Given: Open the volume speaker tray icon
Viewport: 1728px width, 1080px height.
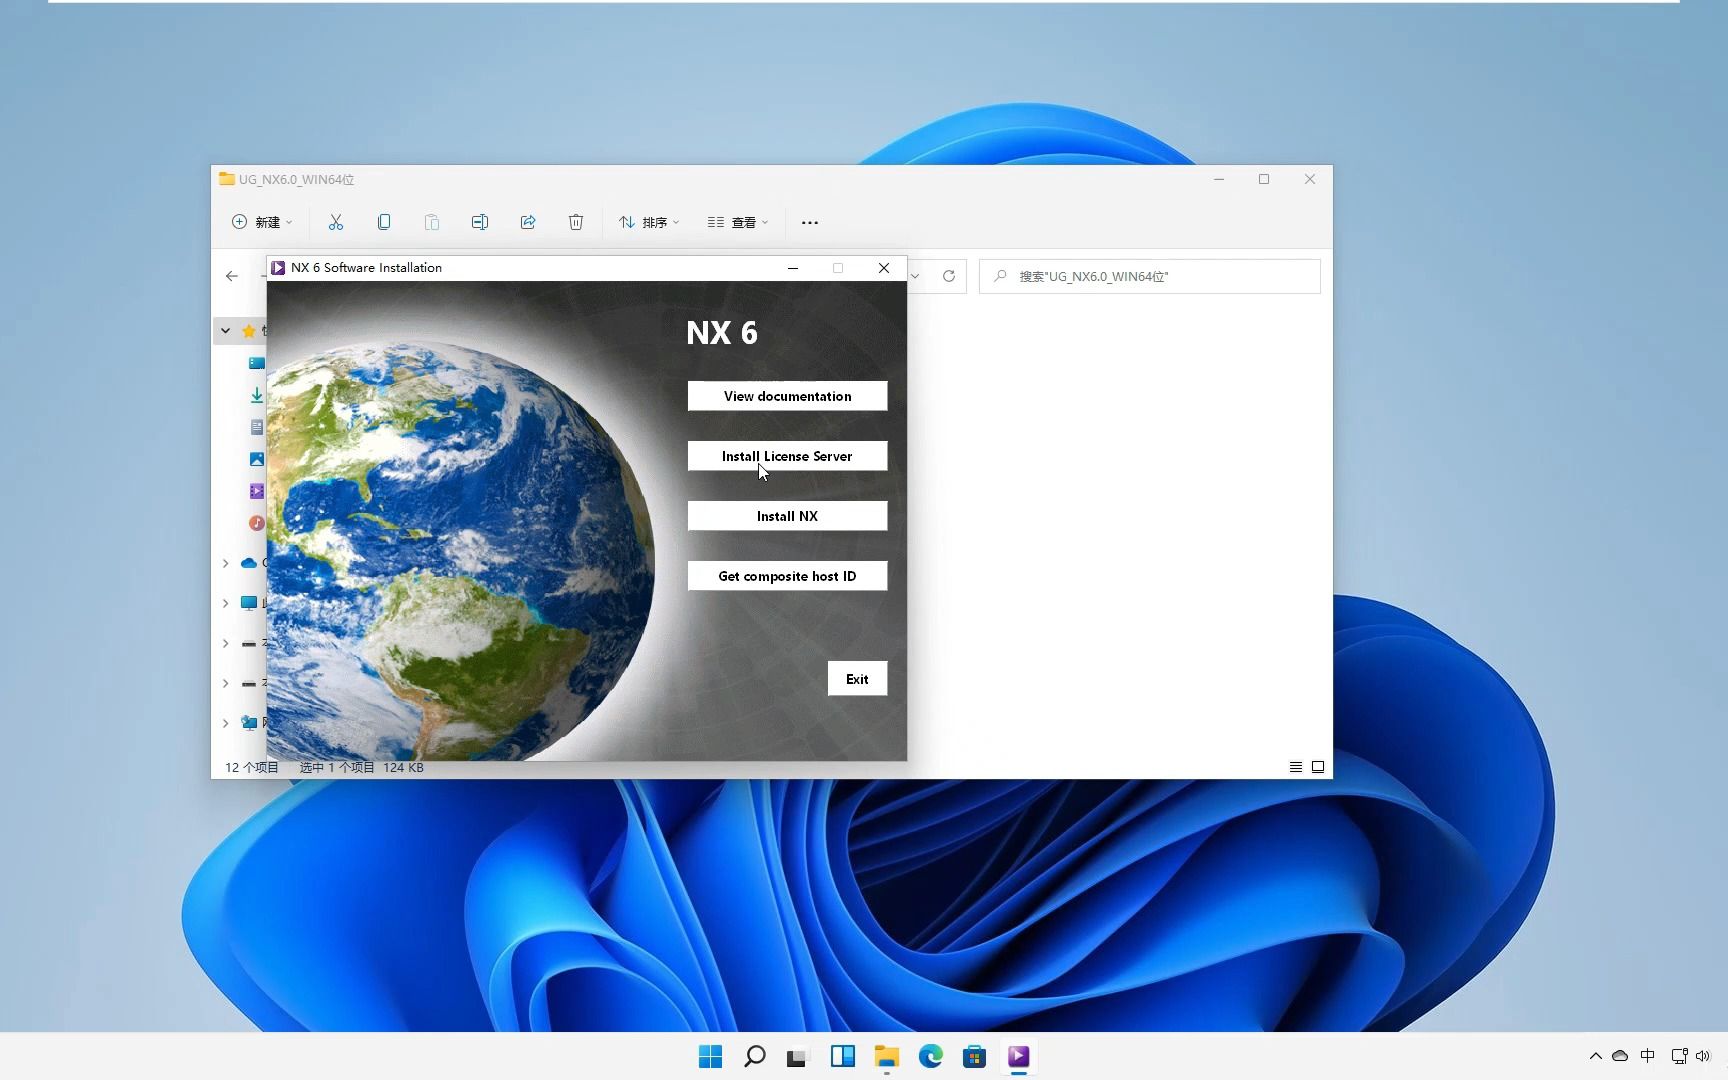Looking at the screenshot, I should tap(1703, 1056).
